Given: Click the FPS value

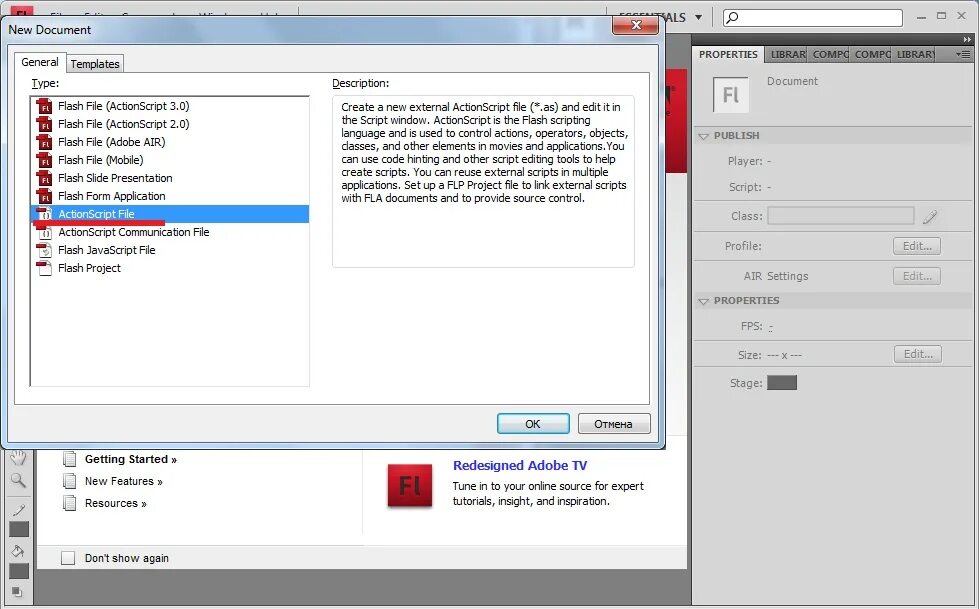Looking at the screenshot, I should click(771, 326).
